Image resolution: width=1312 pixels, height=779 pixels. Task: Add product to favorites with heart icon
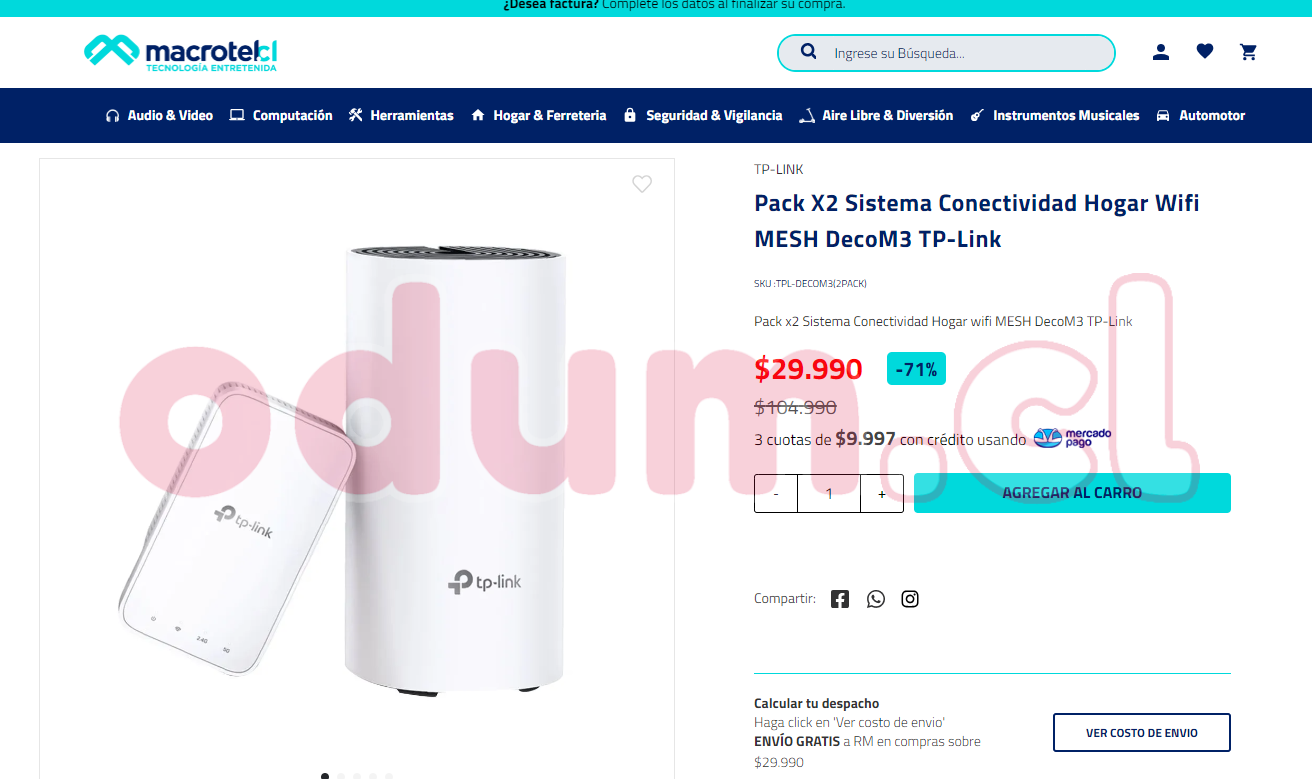tap(642, 184)
